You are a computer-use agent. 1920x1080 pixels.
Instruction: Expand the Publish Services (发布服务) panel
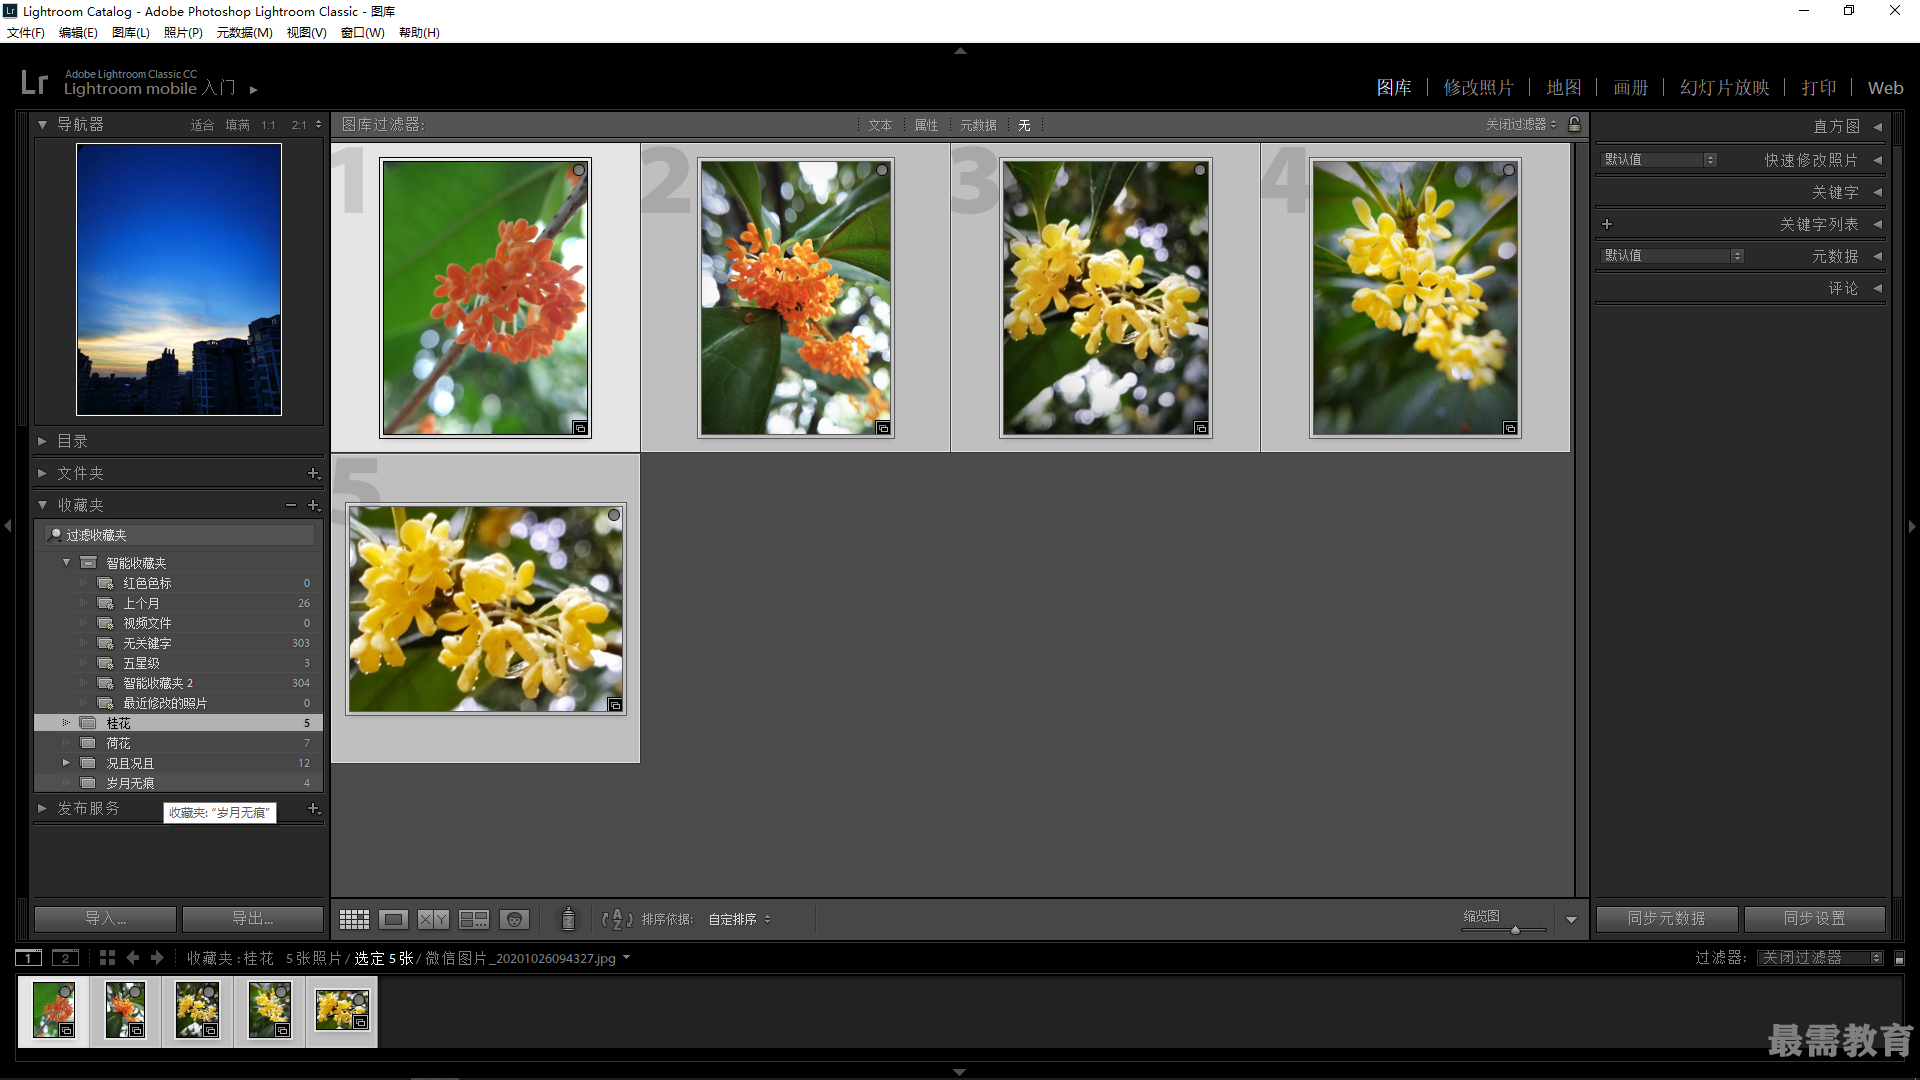point(42,808)
